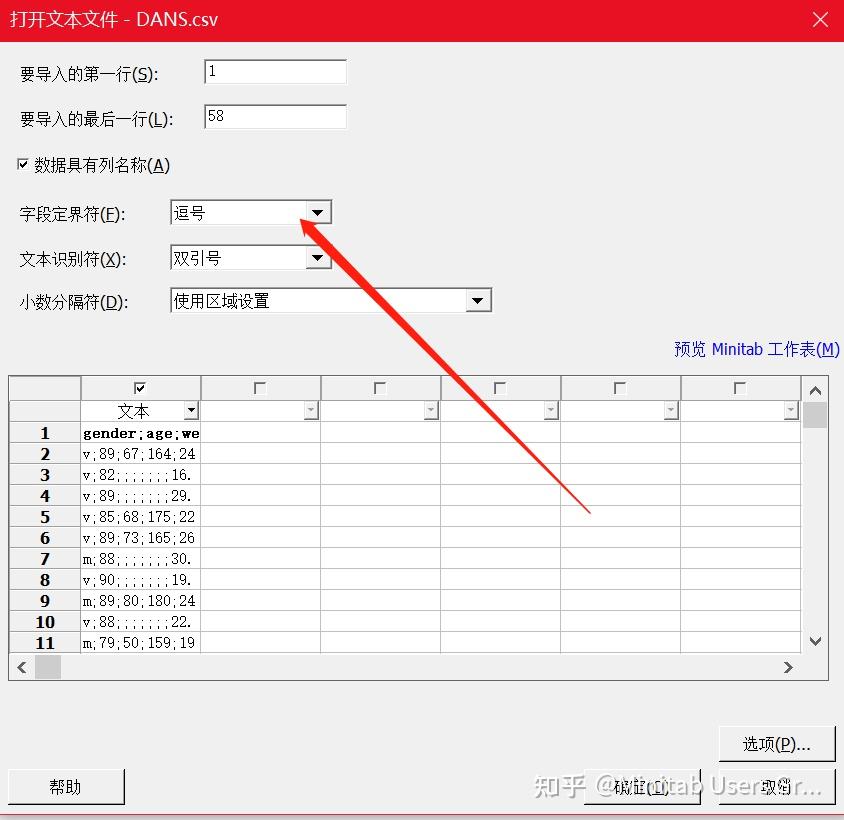Check the last preview column's import checkbox

pos(740,387)
